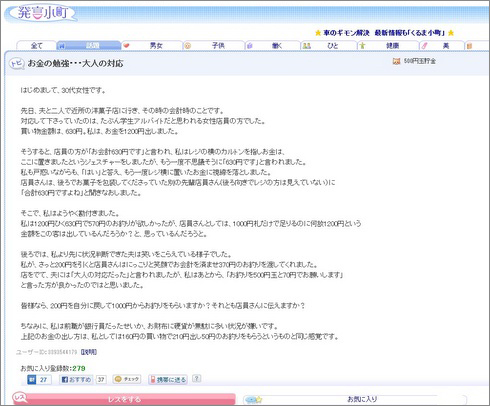Click the ユーザーID text line

click(47, 352)
